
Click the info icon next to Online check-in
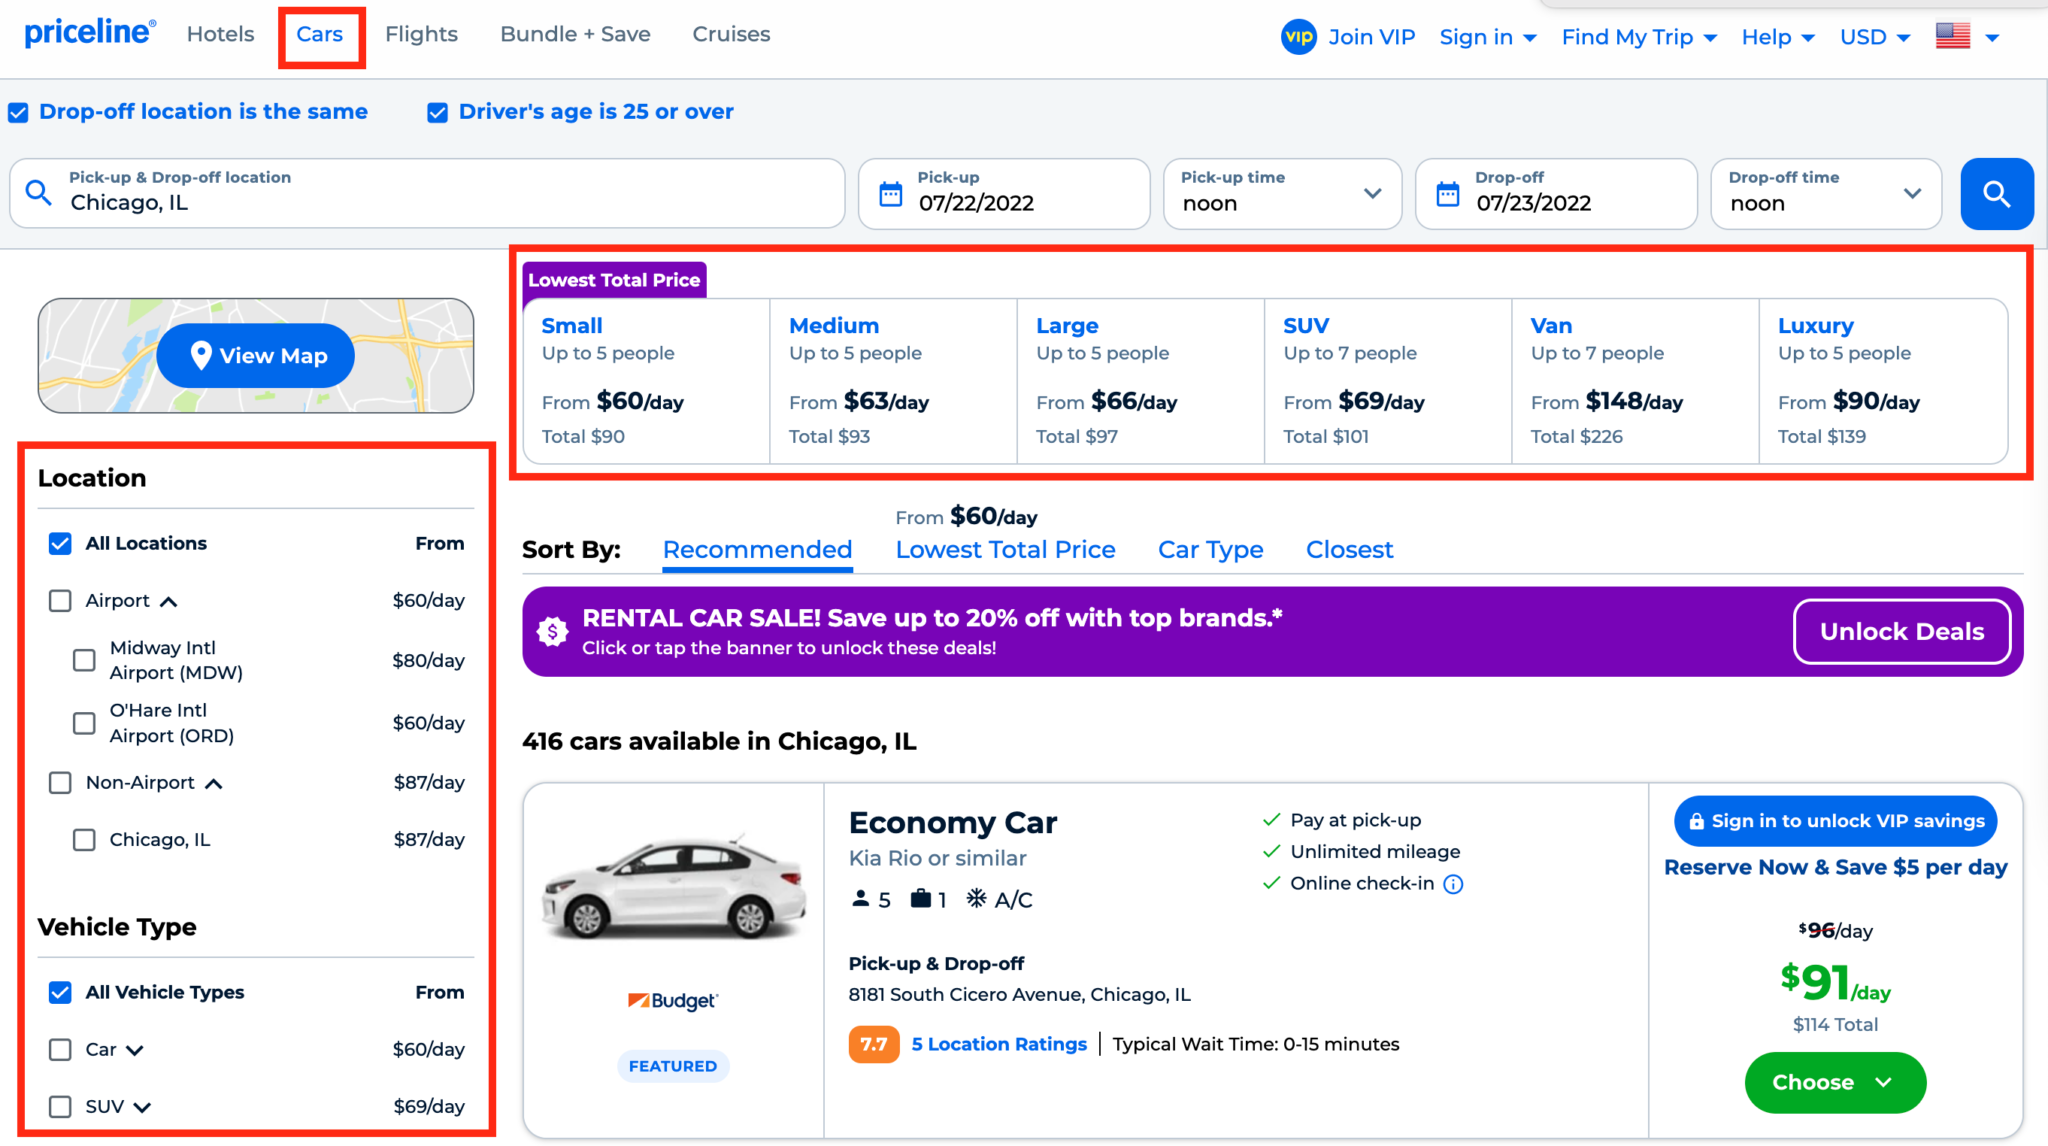click(1452, 884)
